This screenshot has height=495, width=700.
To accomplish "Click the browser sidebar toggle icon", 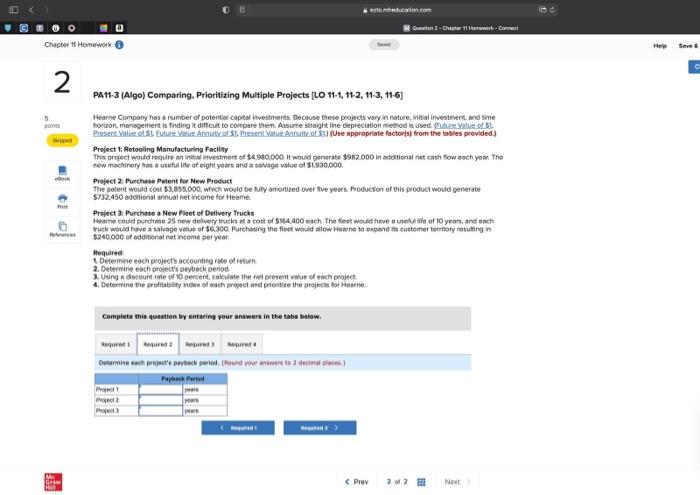I will pyautogui.click(x=14, y=9).
